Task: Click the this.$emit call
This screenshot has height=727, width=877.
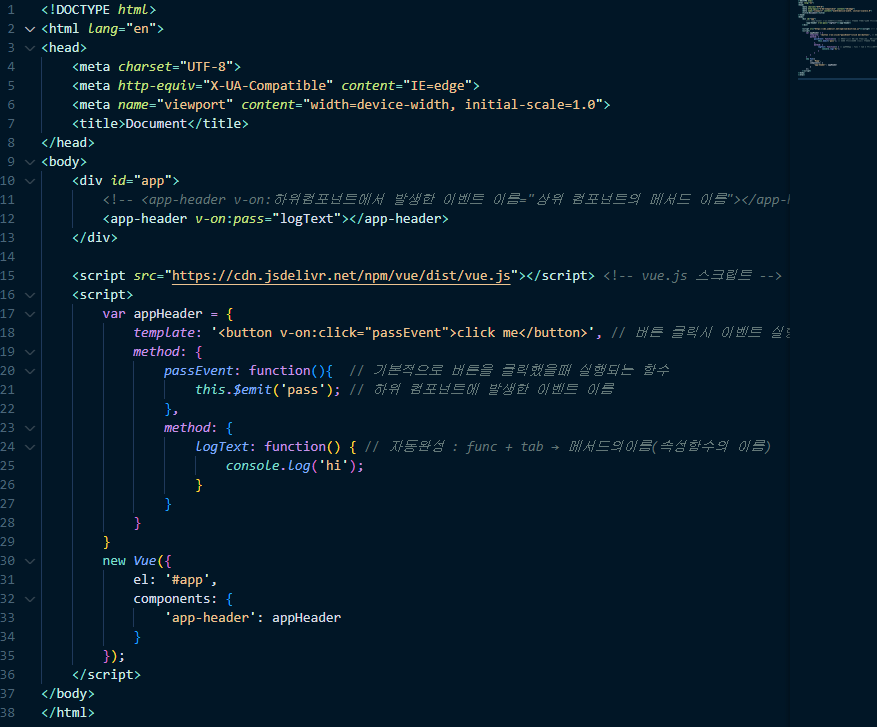Action: tap(267, 390)
